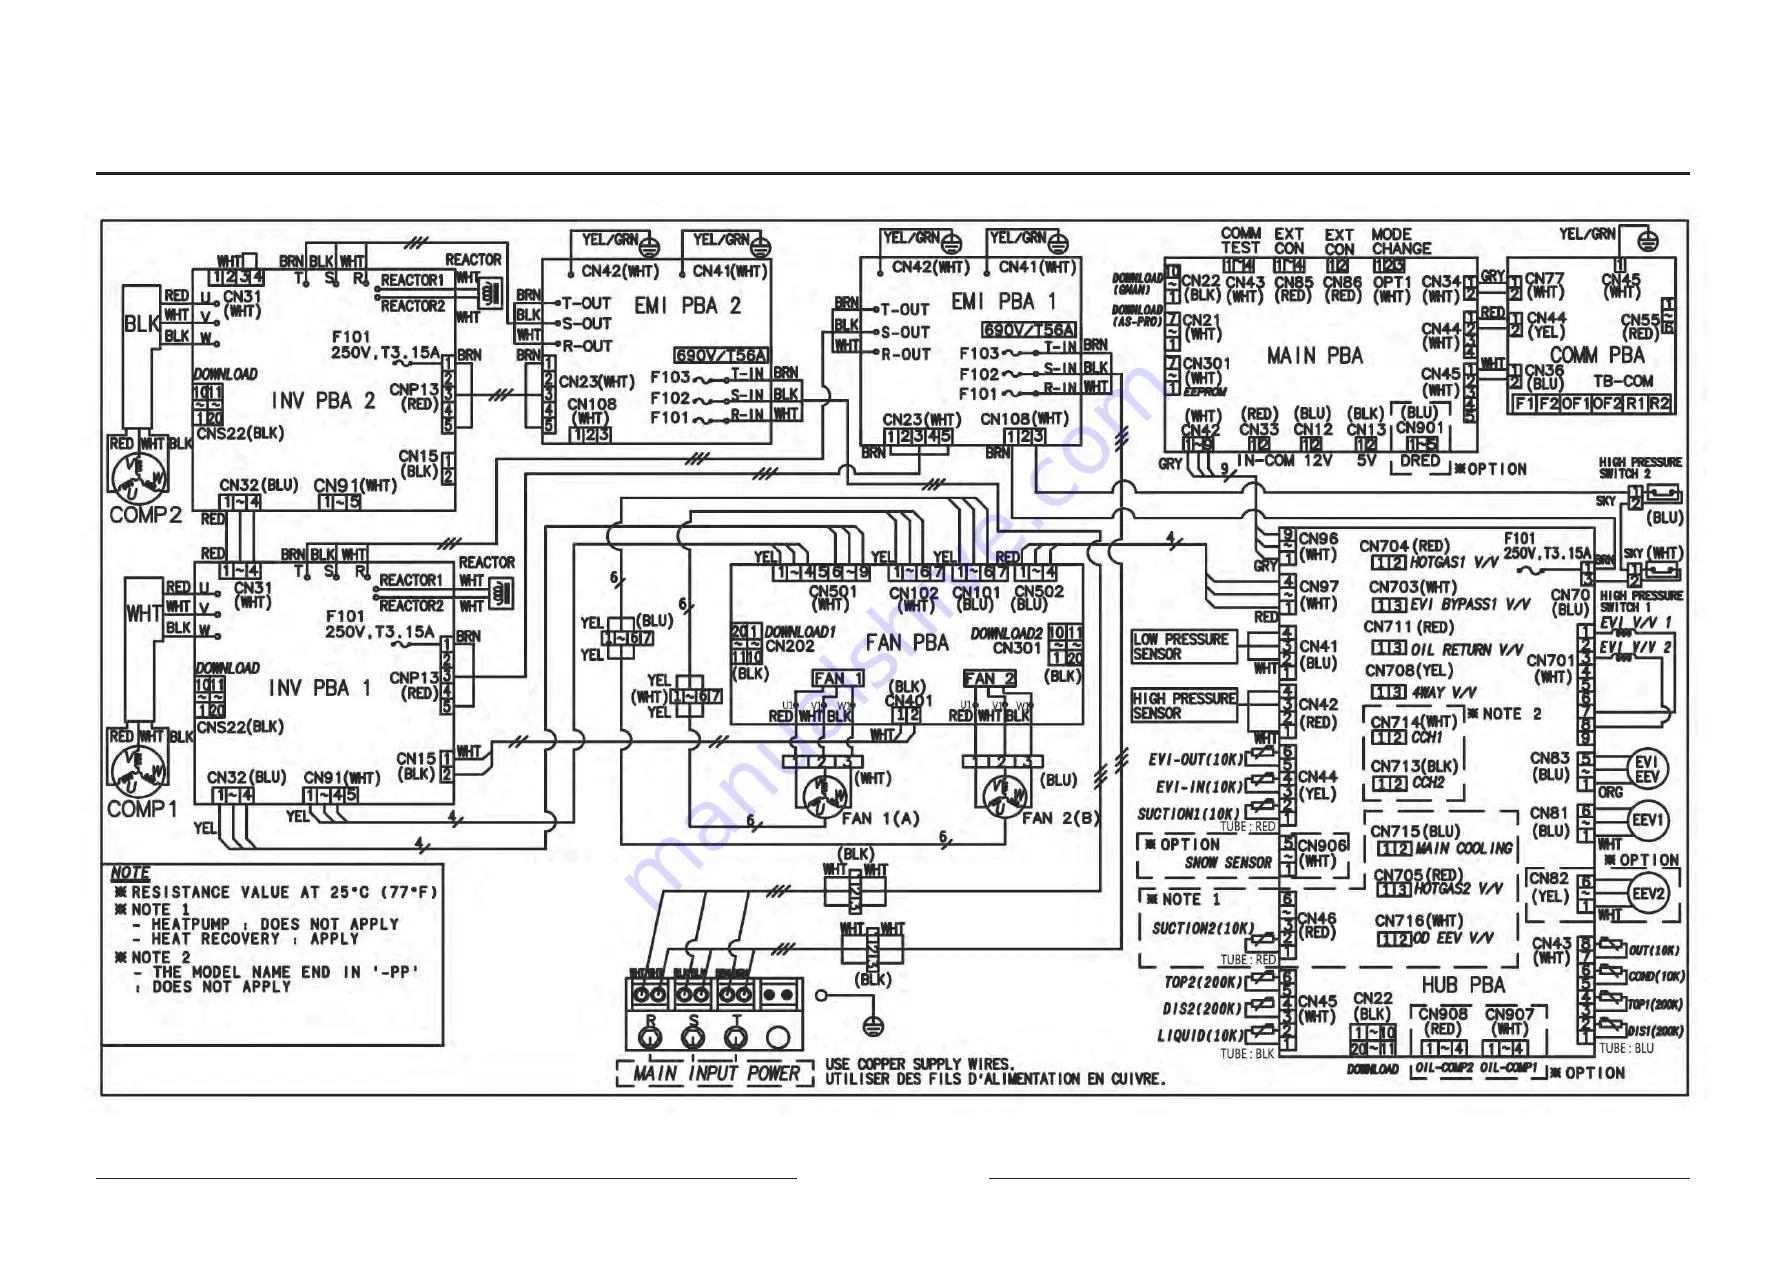Click the OIL-COMP1 label under CN907

(x=1508, y=1069)
